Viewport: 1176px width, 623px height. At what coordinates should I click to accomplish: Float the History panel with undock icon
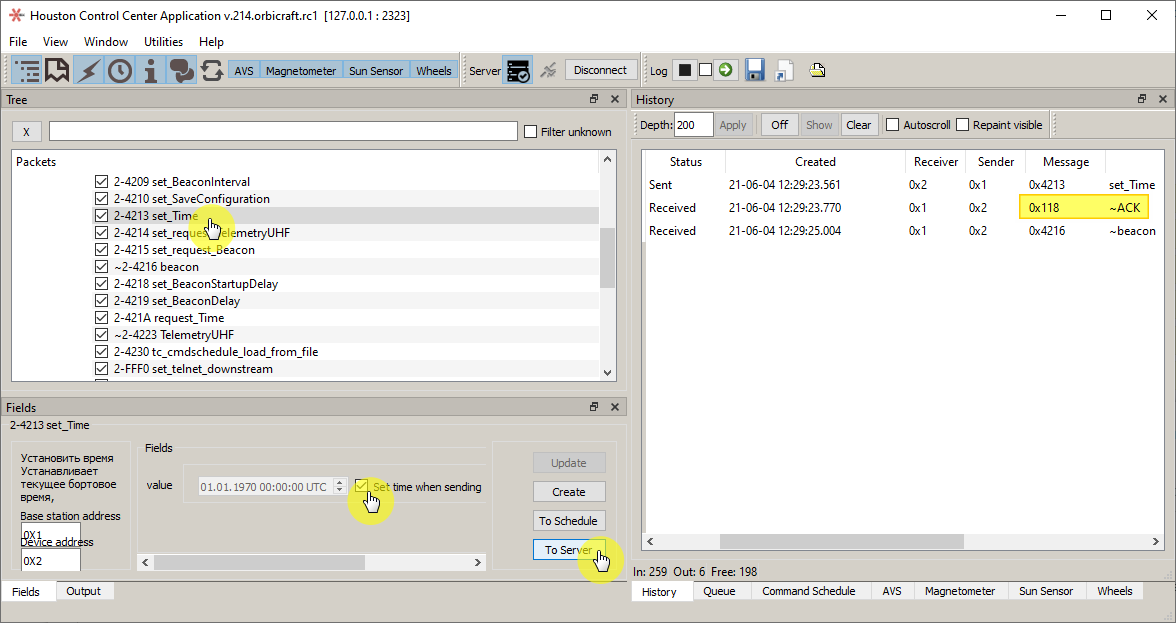click(1142, 99)
